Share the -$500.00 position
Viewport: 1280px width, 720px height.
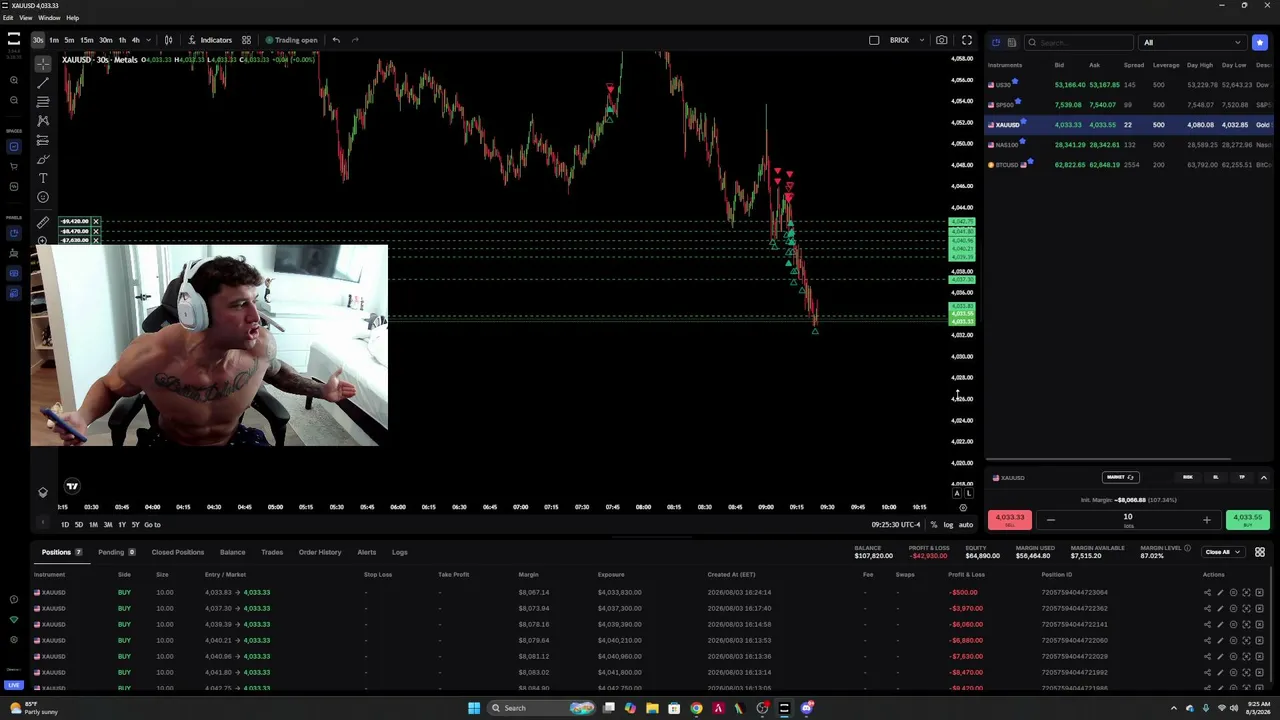tap(1207, 592)
